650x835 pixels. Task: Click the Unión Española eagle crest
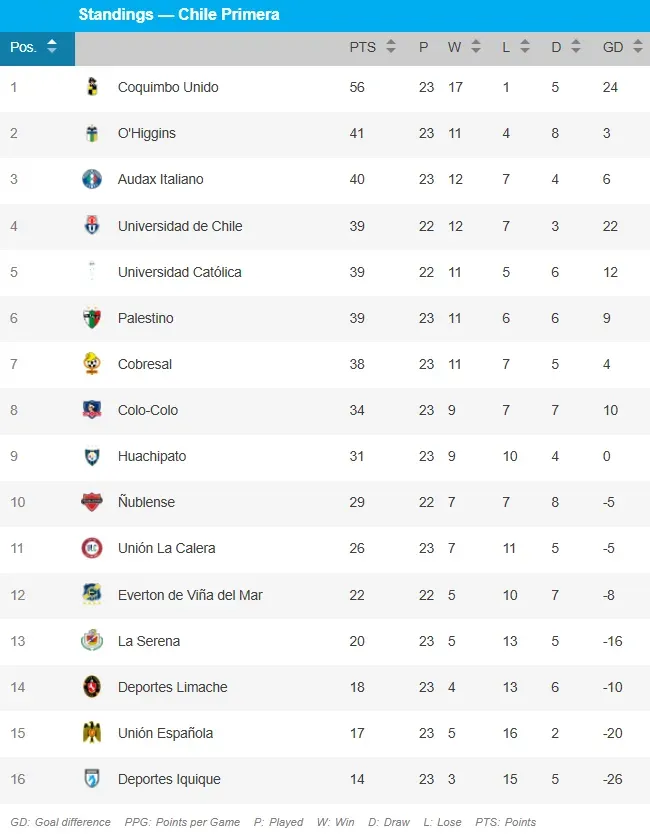tap(92, 733)
